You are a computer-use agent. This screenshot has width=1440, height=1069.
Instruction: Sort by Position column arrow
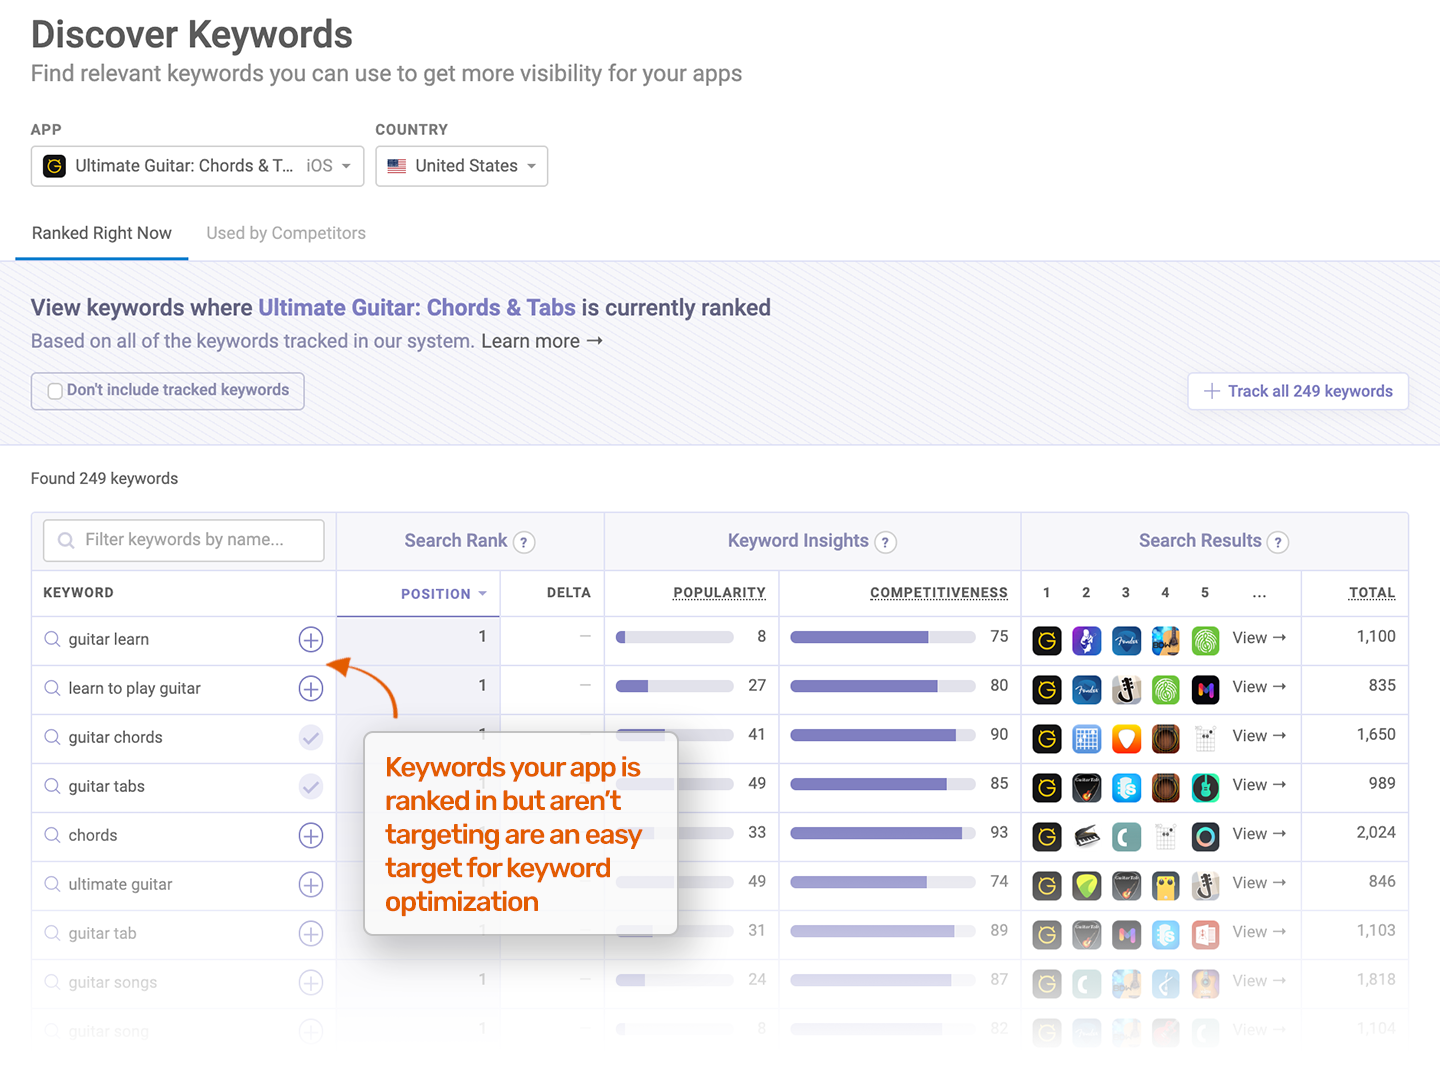482,594
